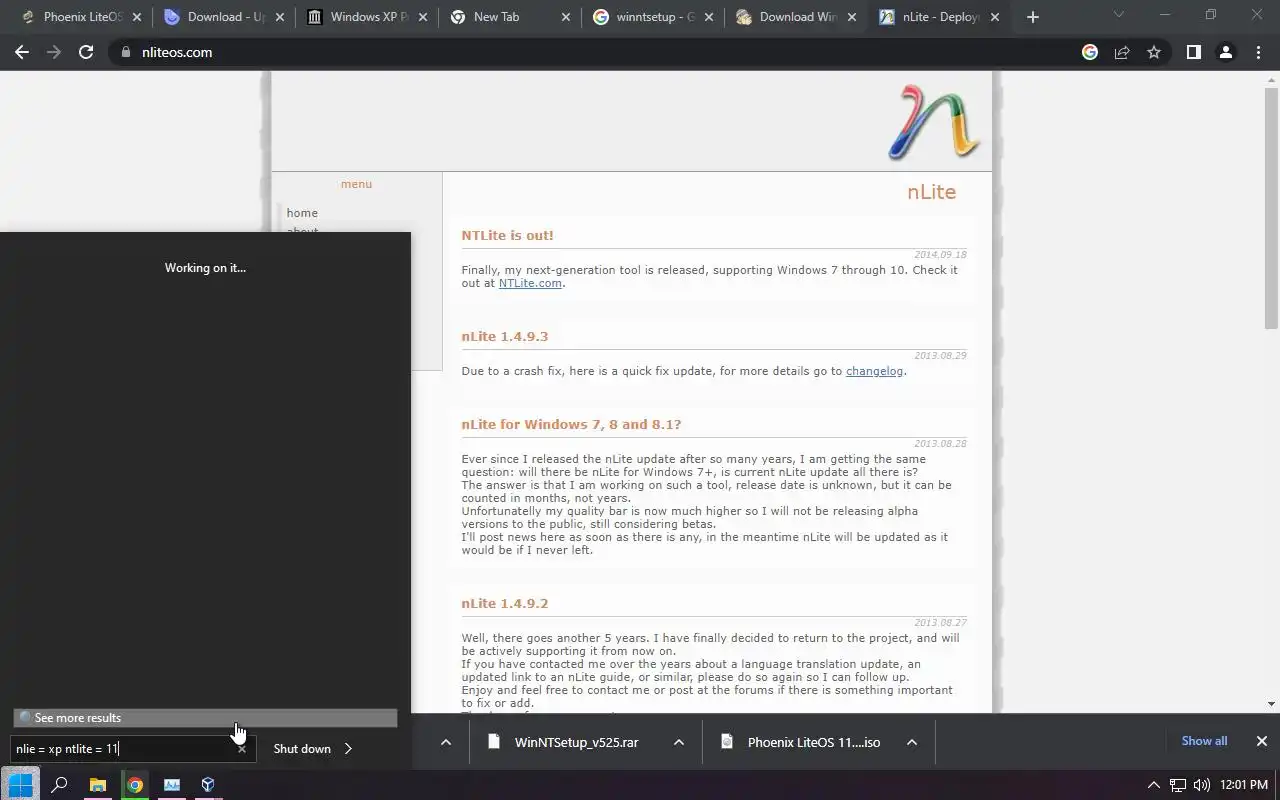Click See more results in Start search
Image resolution: width=1280 pixels, height=800 pixels.
coord(205,718)
